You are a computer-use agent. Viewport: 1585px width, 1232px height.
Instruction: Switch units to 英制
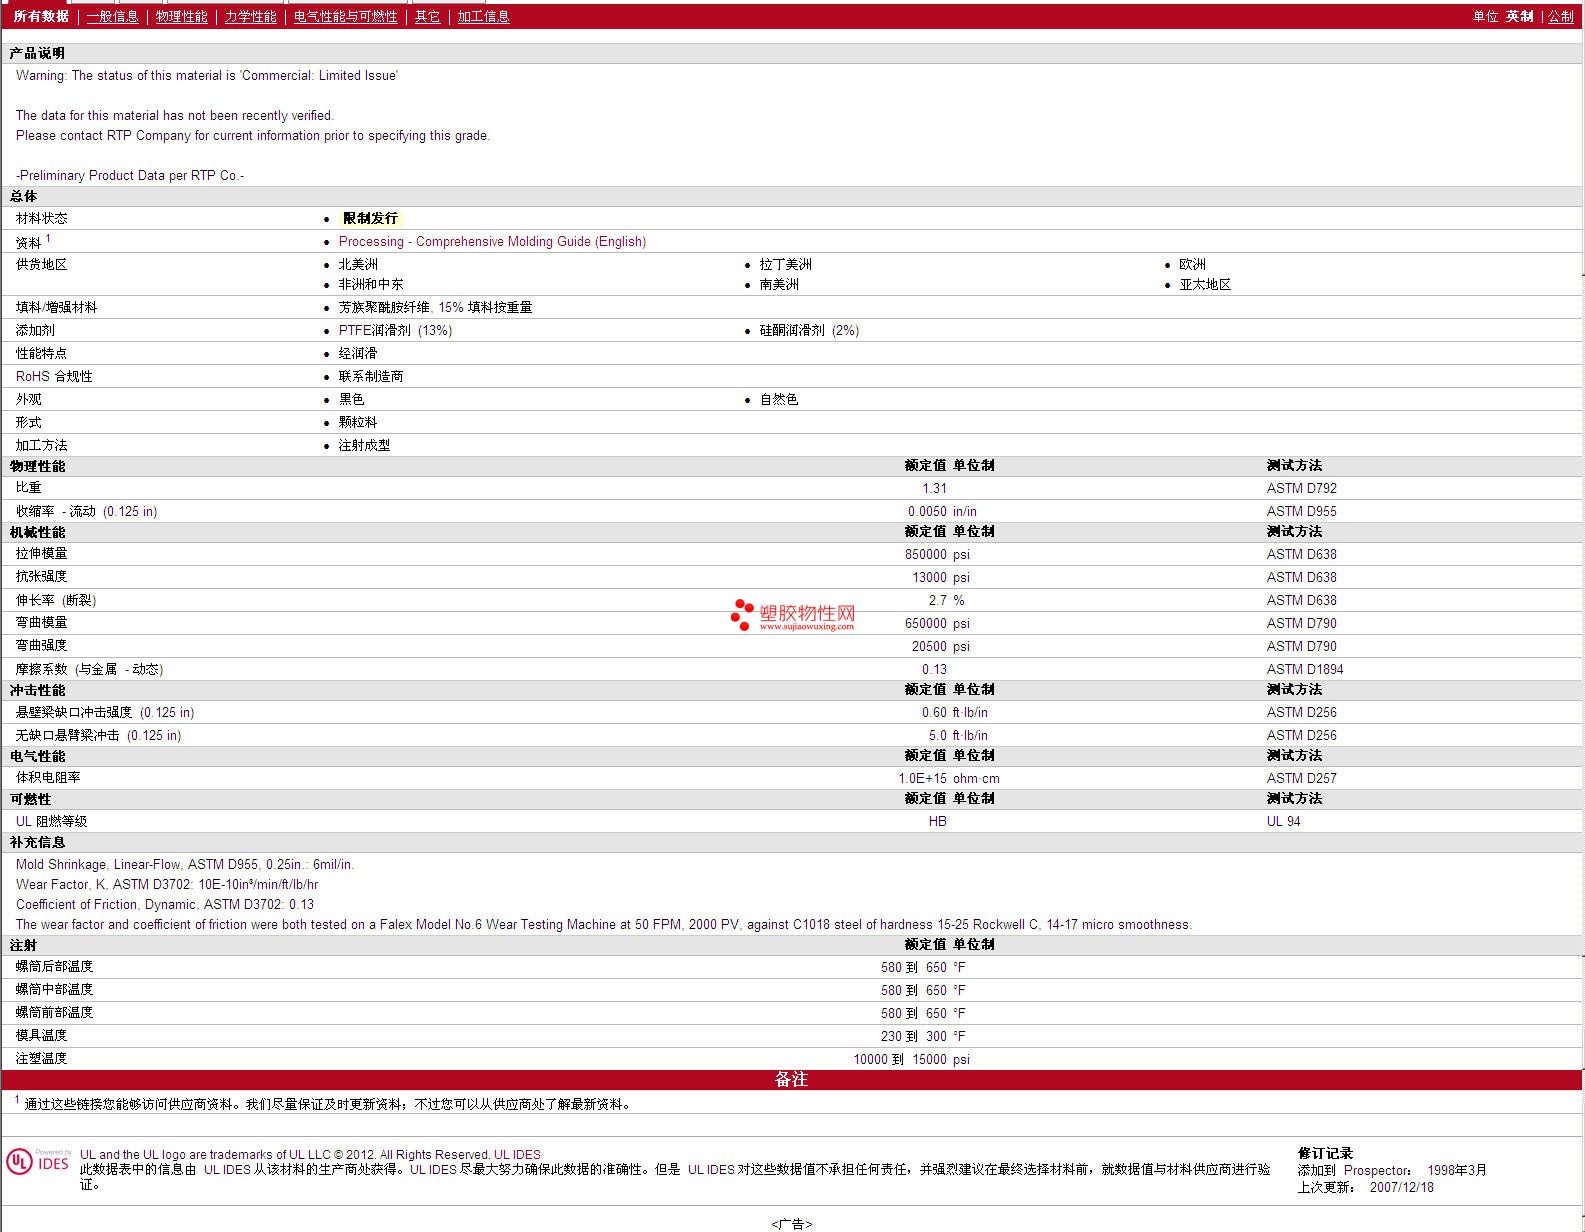[1519, 17]
